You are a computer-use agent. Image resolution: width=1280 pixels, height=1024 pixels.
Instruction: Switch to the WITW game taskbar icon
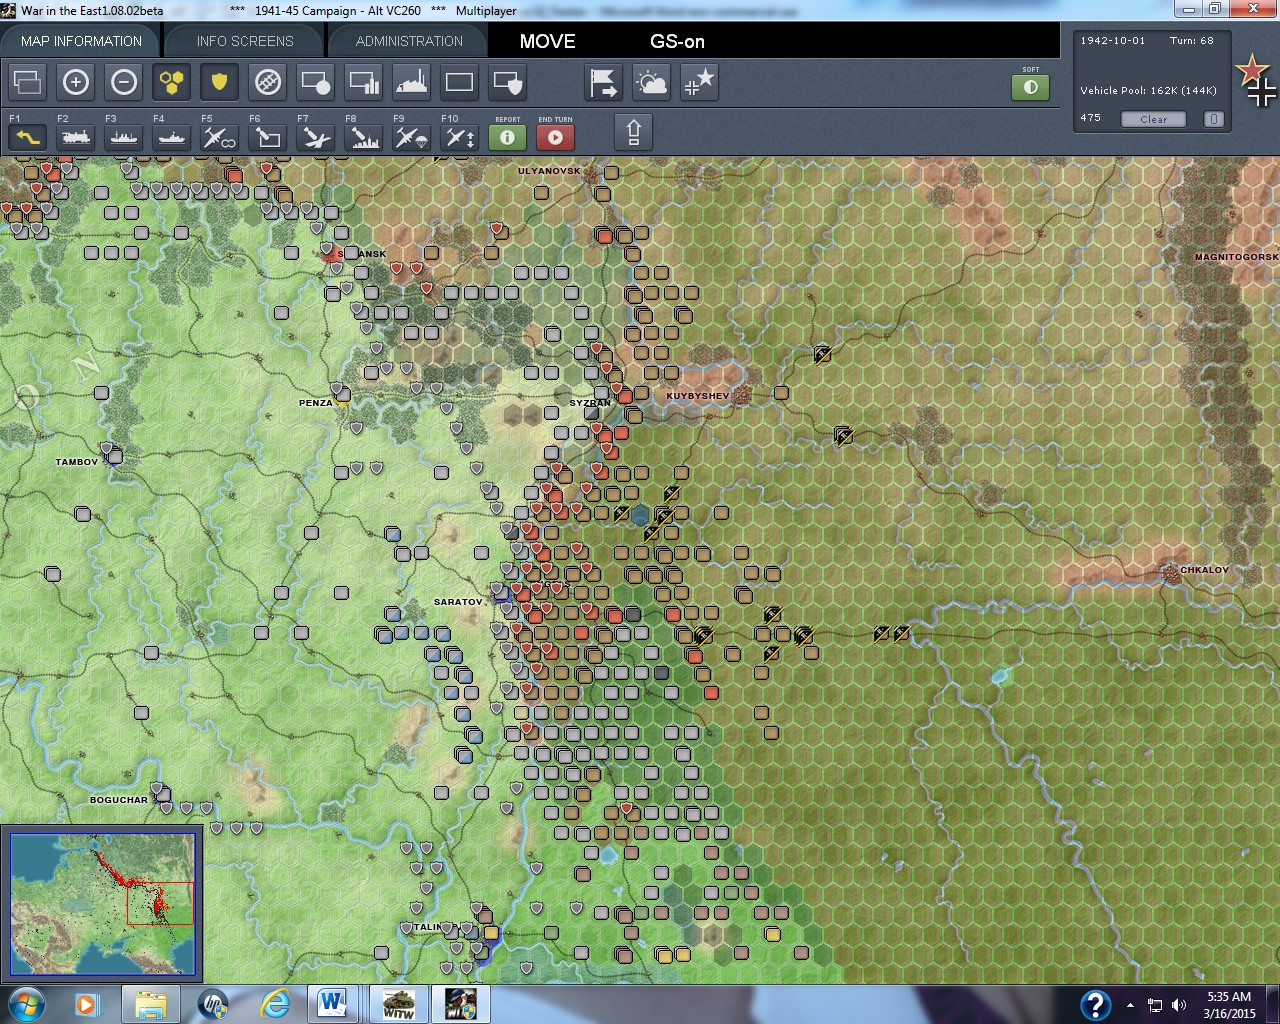coord(399,1004)
